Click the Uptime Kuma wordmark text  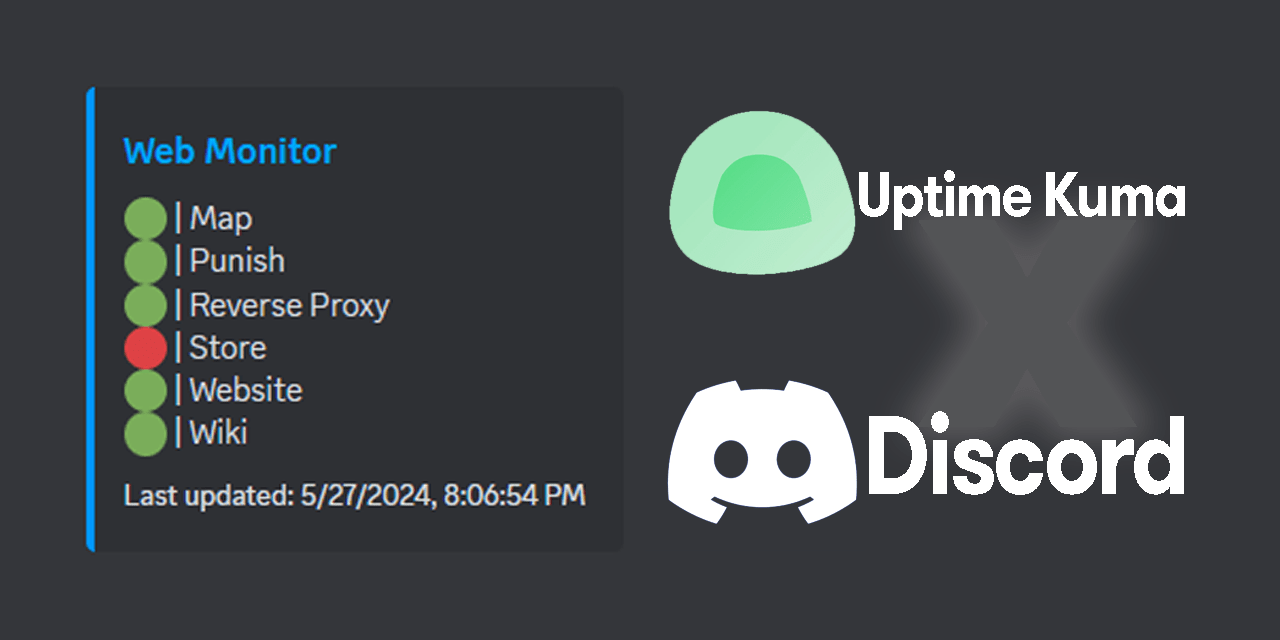click(x=1021, y=196)
